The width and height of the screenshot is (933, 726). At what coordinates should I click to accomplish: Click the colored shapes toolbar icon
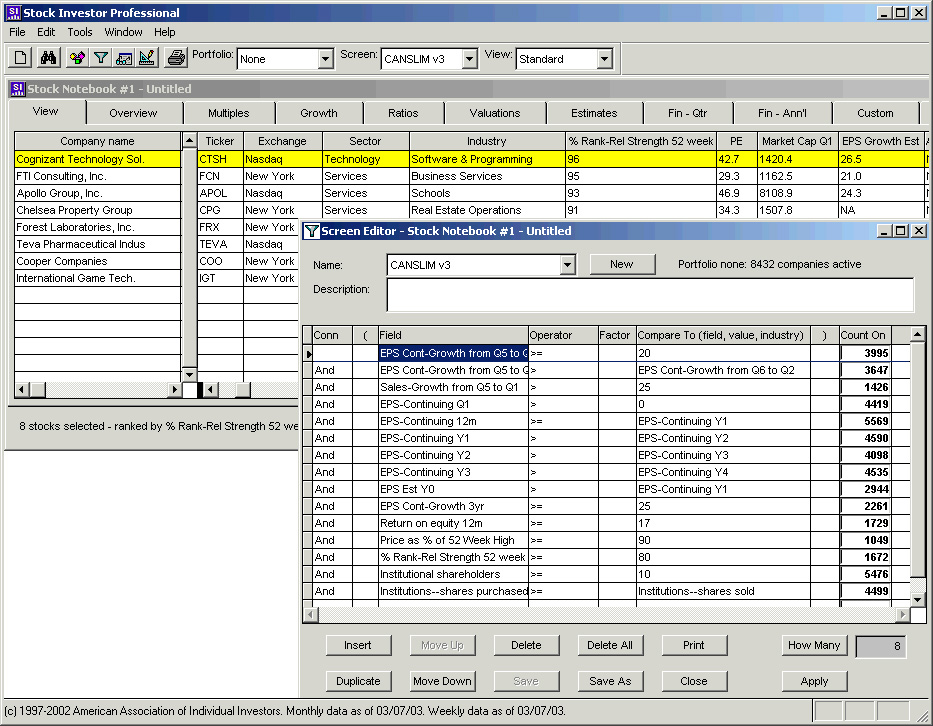tap(77, 58)
